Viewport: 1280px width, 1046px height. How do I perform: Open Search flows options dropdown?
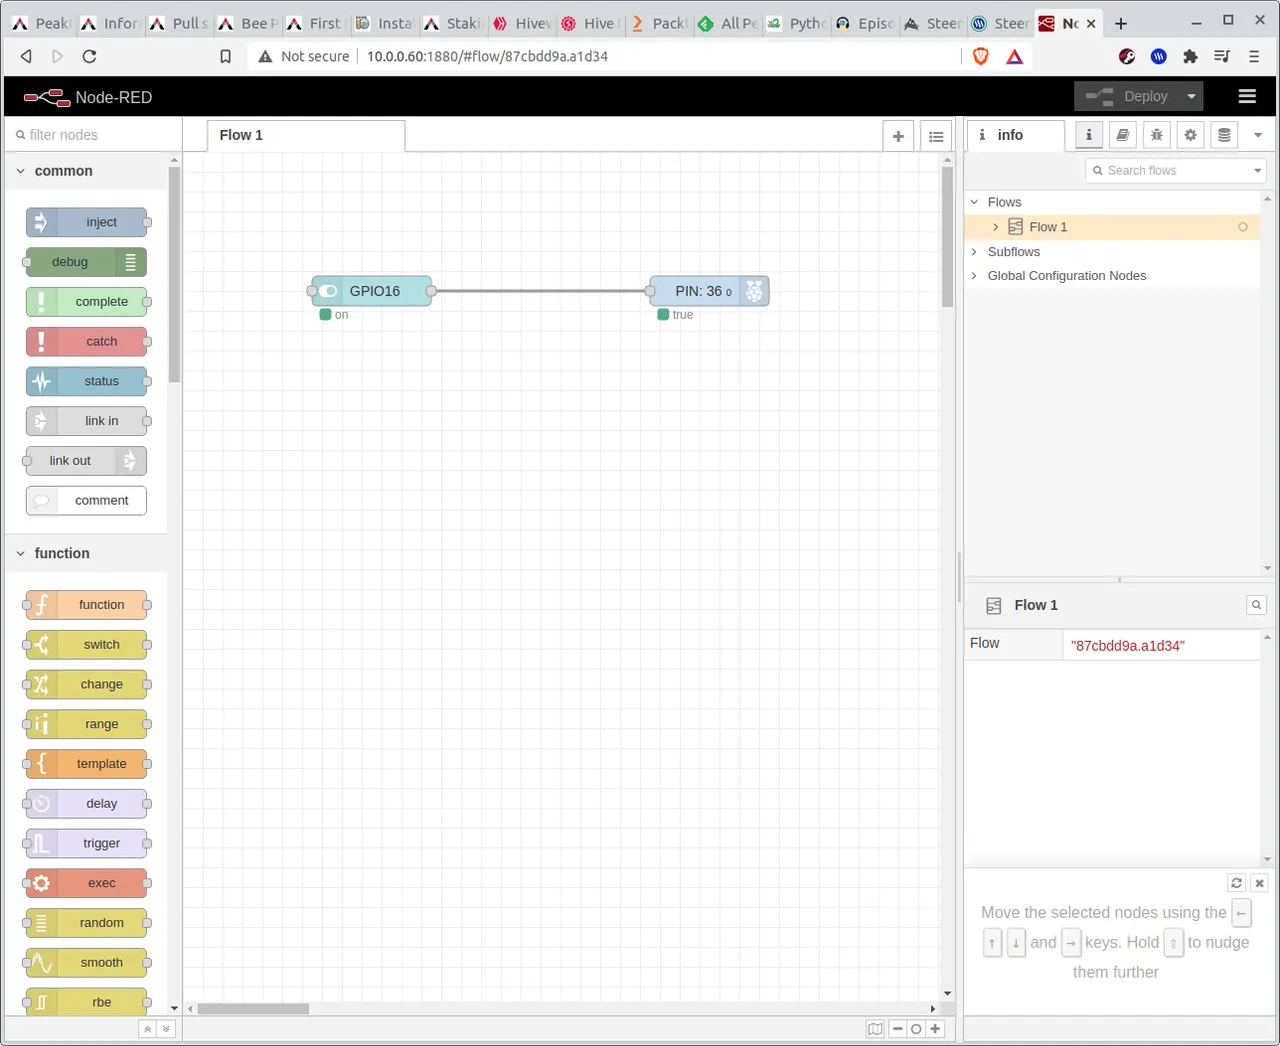tap(1258, 171)
